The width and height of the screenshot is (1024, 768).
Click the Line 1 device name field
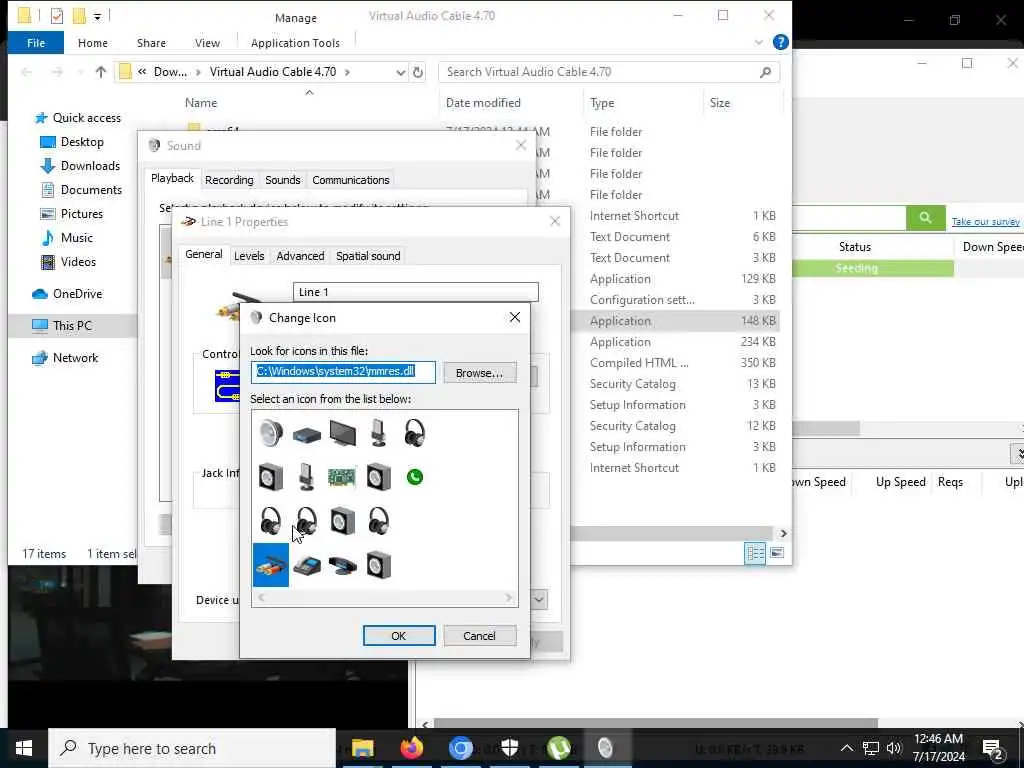tap(415, 292)
